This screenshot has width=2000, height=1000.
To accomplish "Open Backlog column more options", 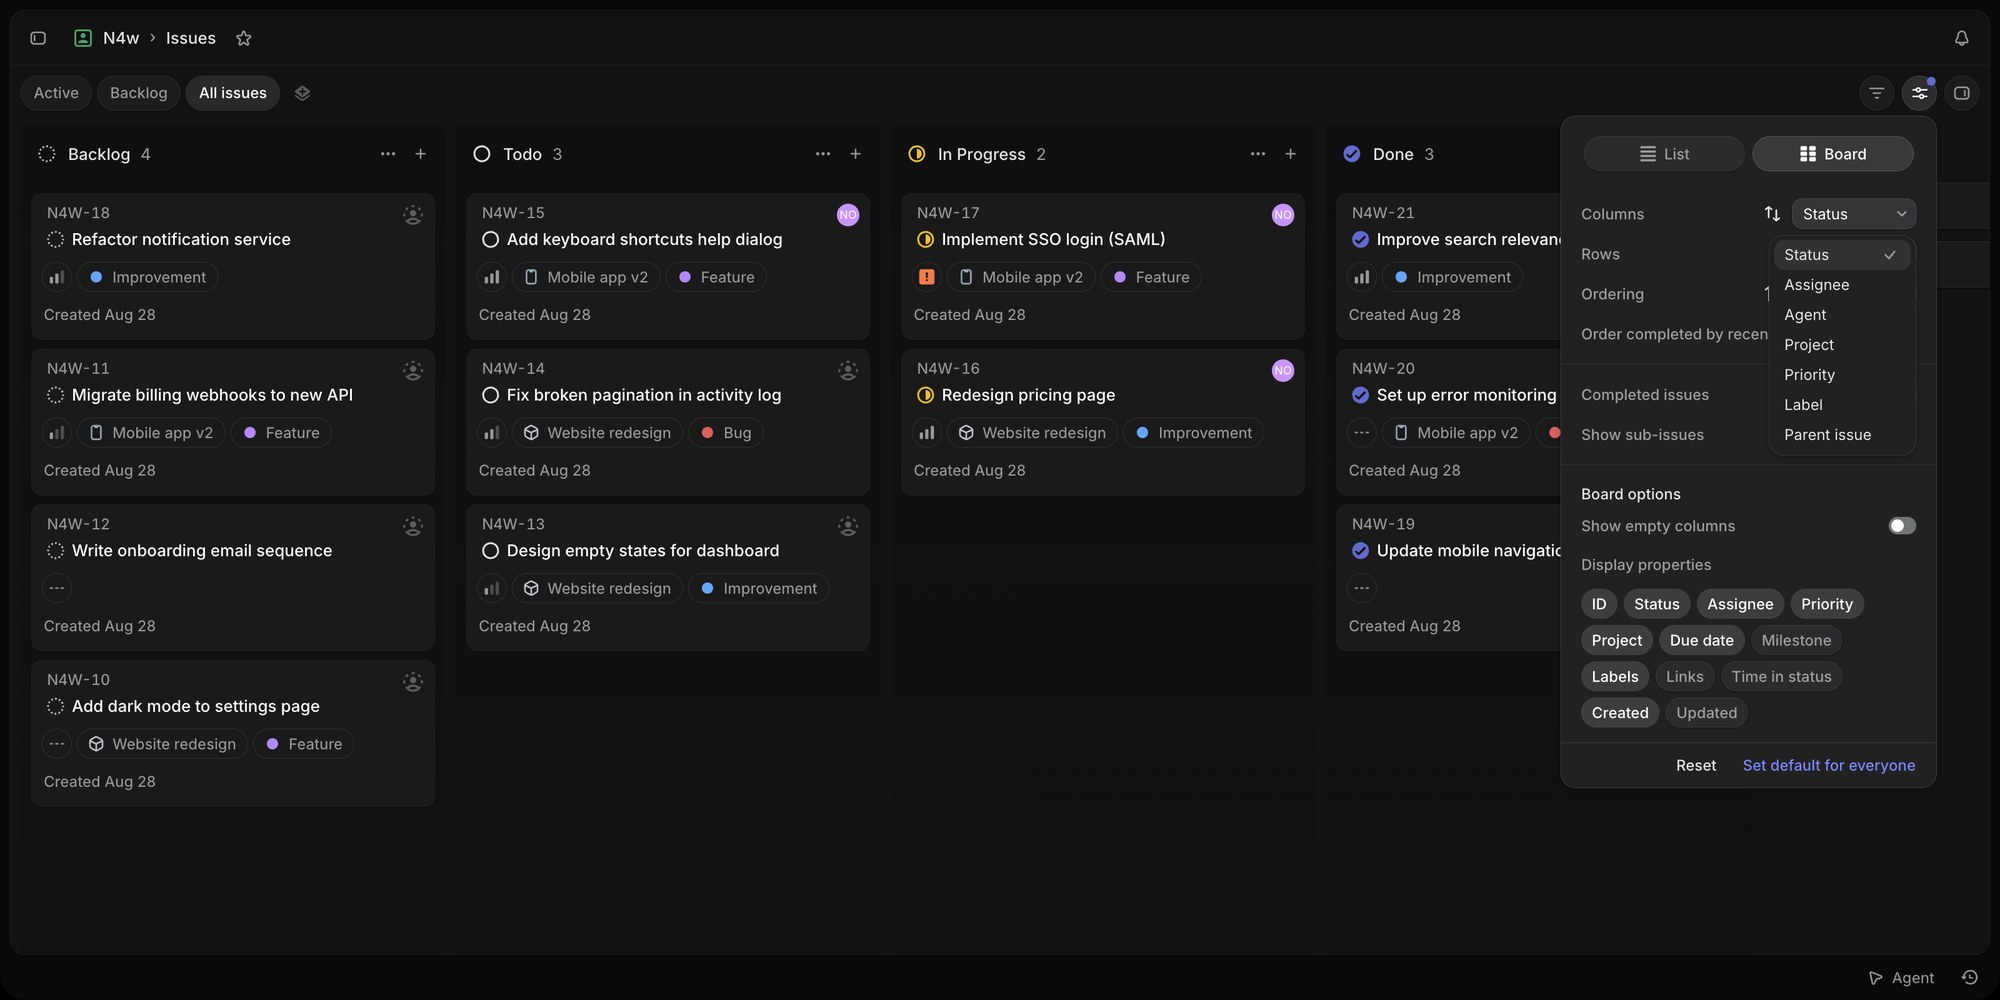I will pos(388,154).
